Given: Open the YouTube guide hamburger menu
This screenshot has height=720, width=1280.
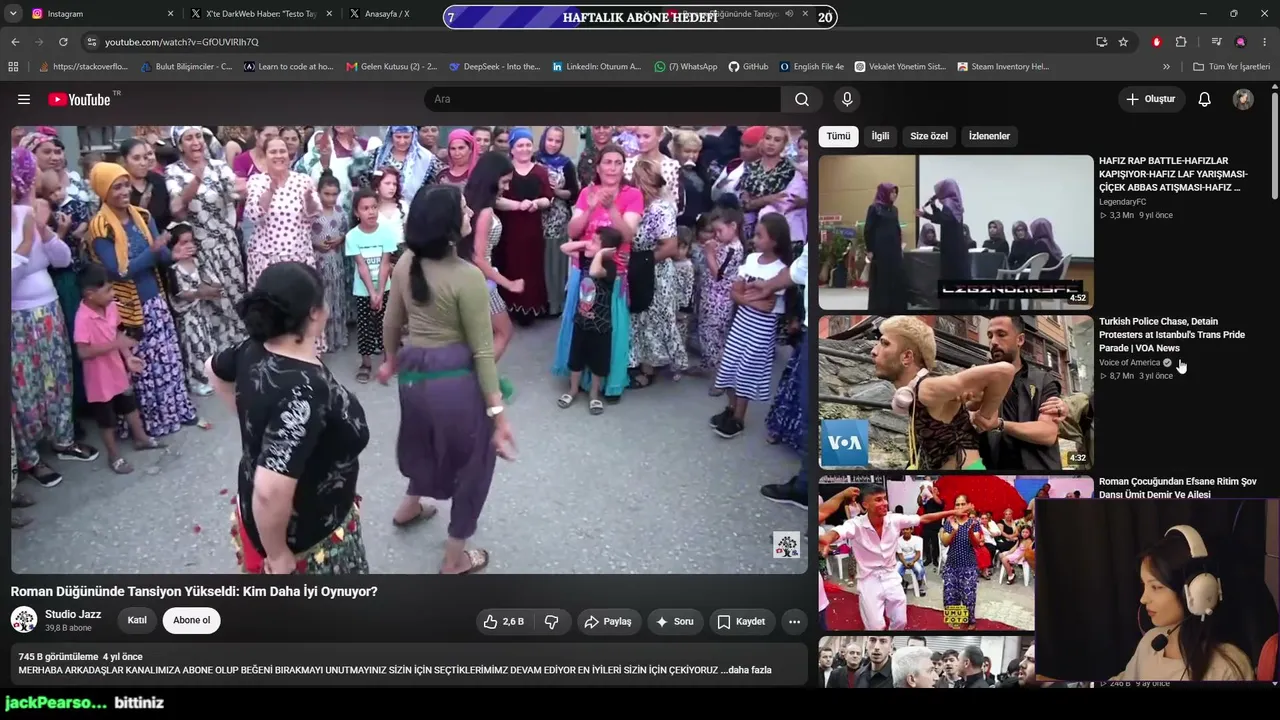Looking at the screenshot, I should coord(24,99).
